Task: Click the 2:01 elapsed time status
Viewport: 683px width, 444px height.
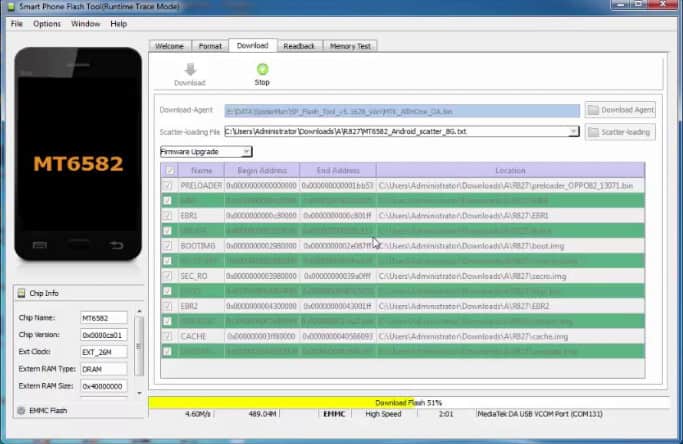Action: 446,414
